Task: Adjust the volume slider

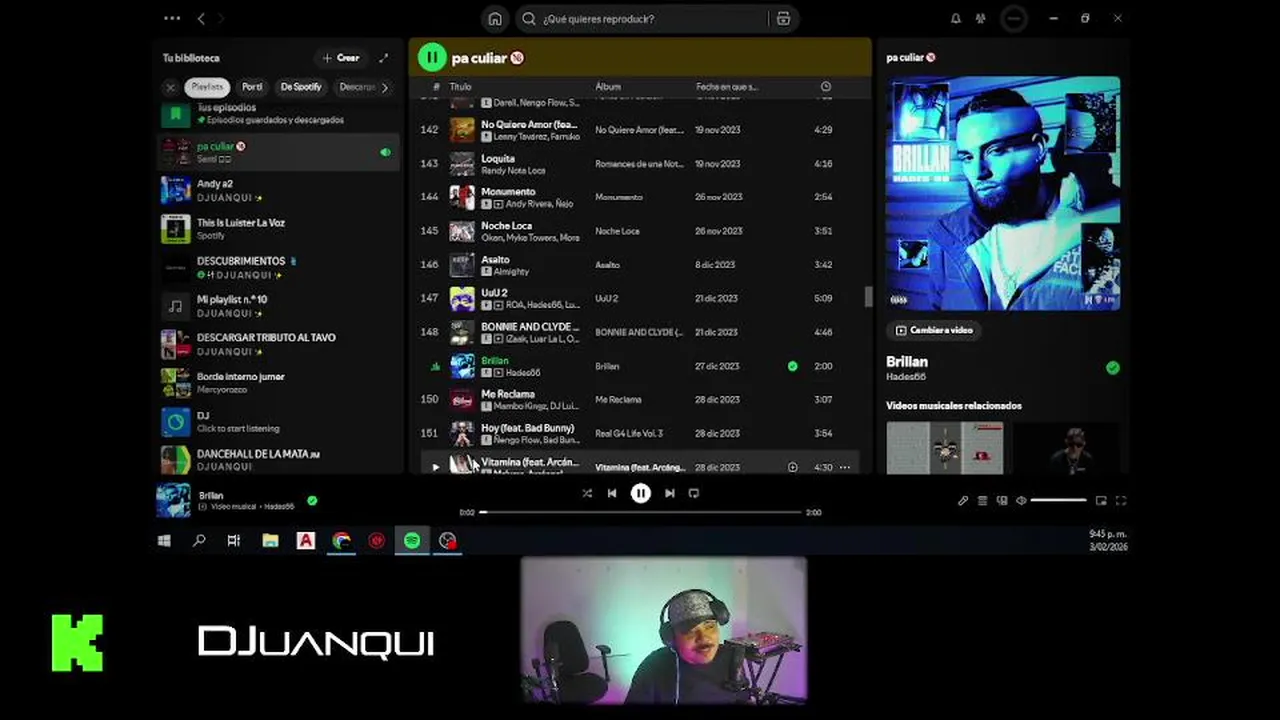Action: click(x=1058, y=500)
